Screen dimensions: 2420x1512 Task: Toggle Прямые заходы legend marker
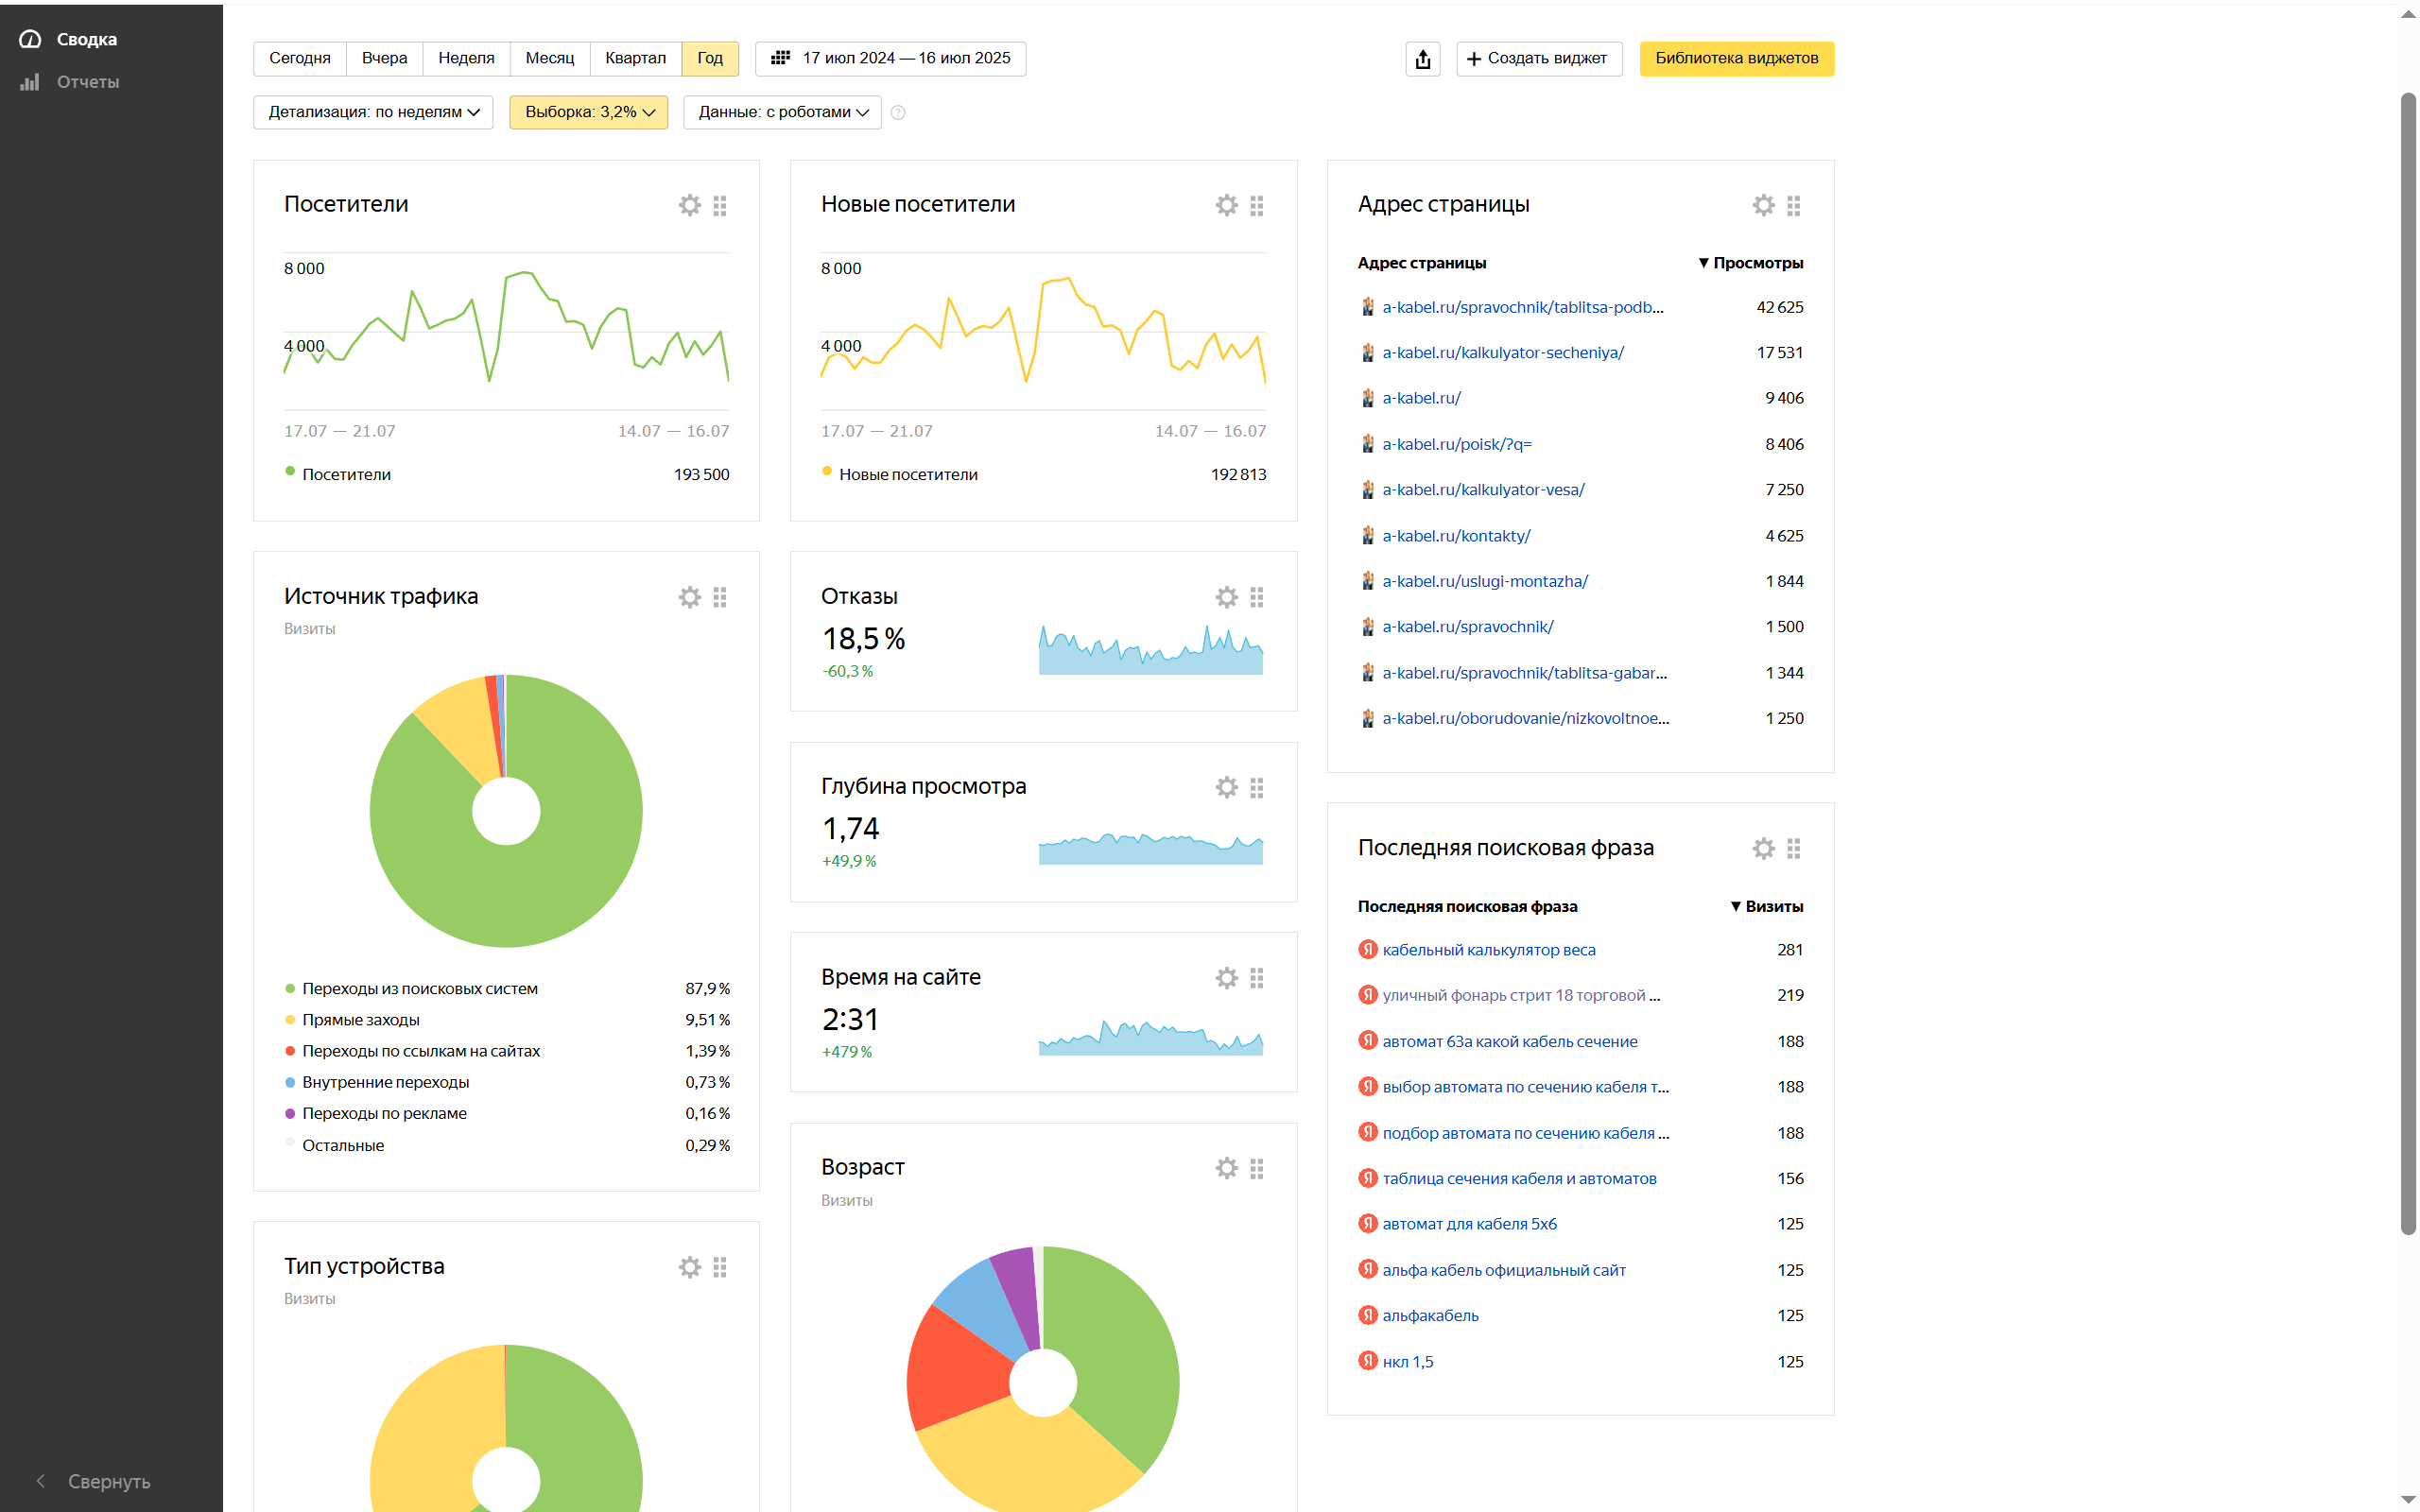(x=290, y=1020)
